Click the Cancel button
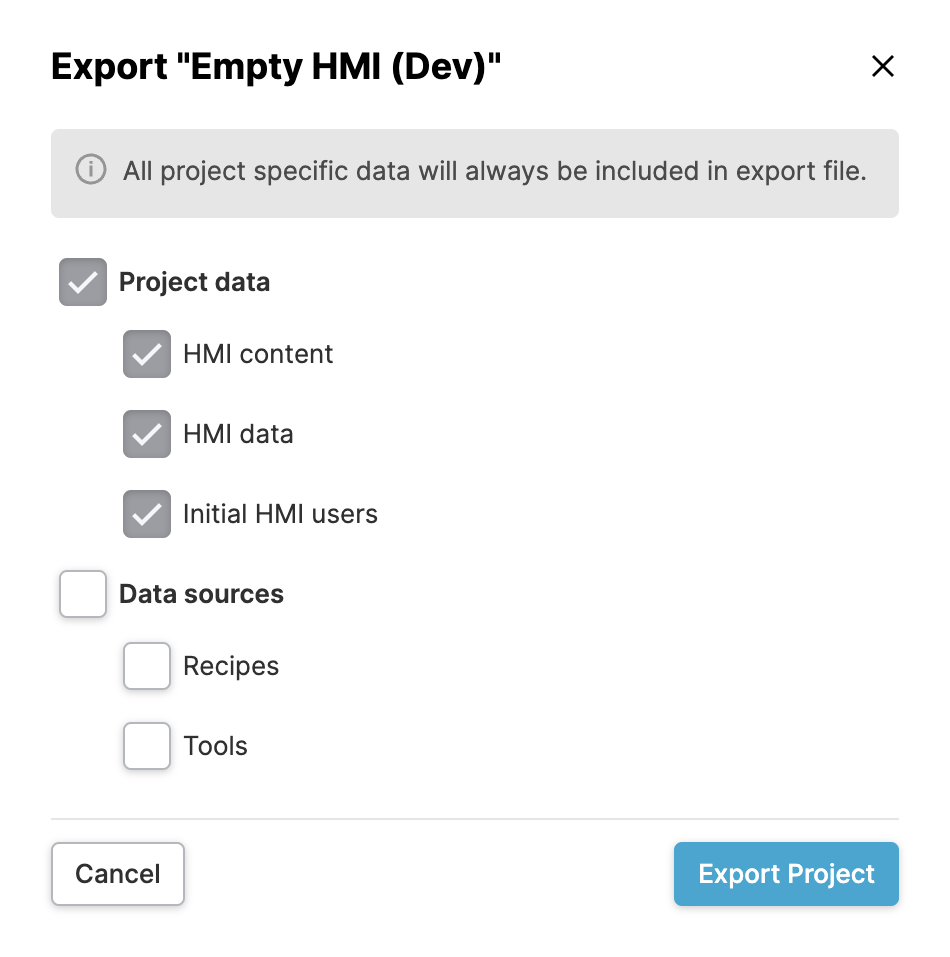This screenshot has height=957, width=950. pos(118,874)
